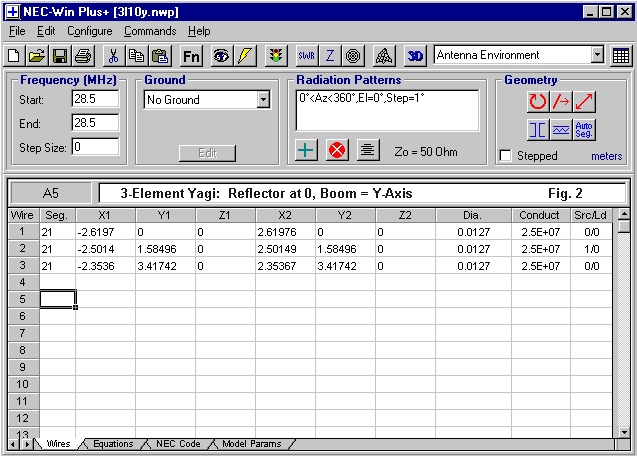Open the Configure menu
Screen dimensions: 637x456
(90, 31)
